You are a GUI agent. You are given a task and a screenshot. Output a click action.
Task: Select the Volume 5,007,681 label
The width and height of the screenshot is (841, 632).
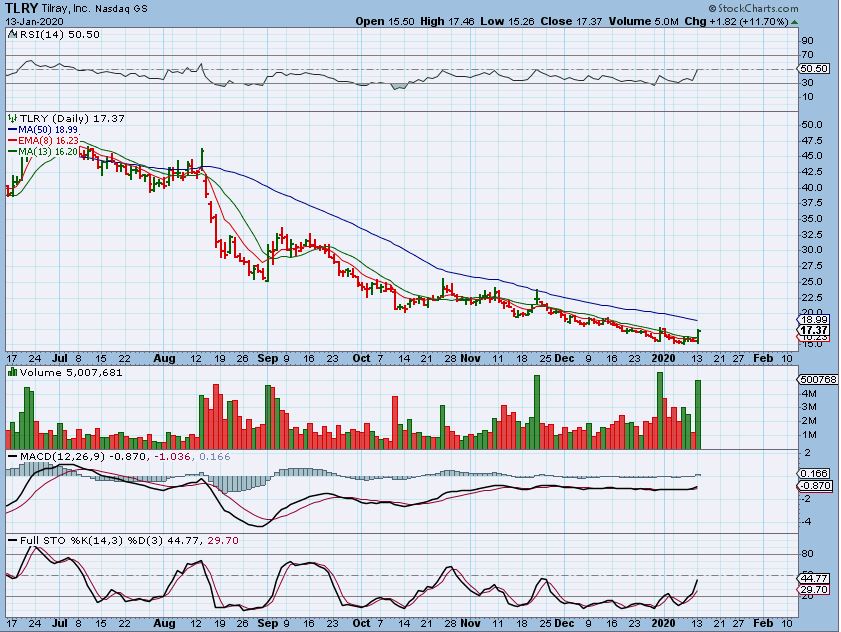[71, 372]
